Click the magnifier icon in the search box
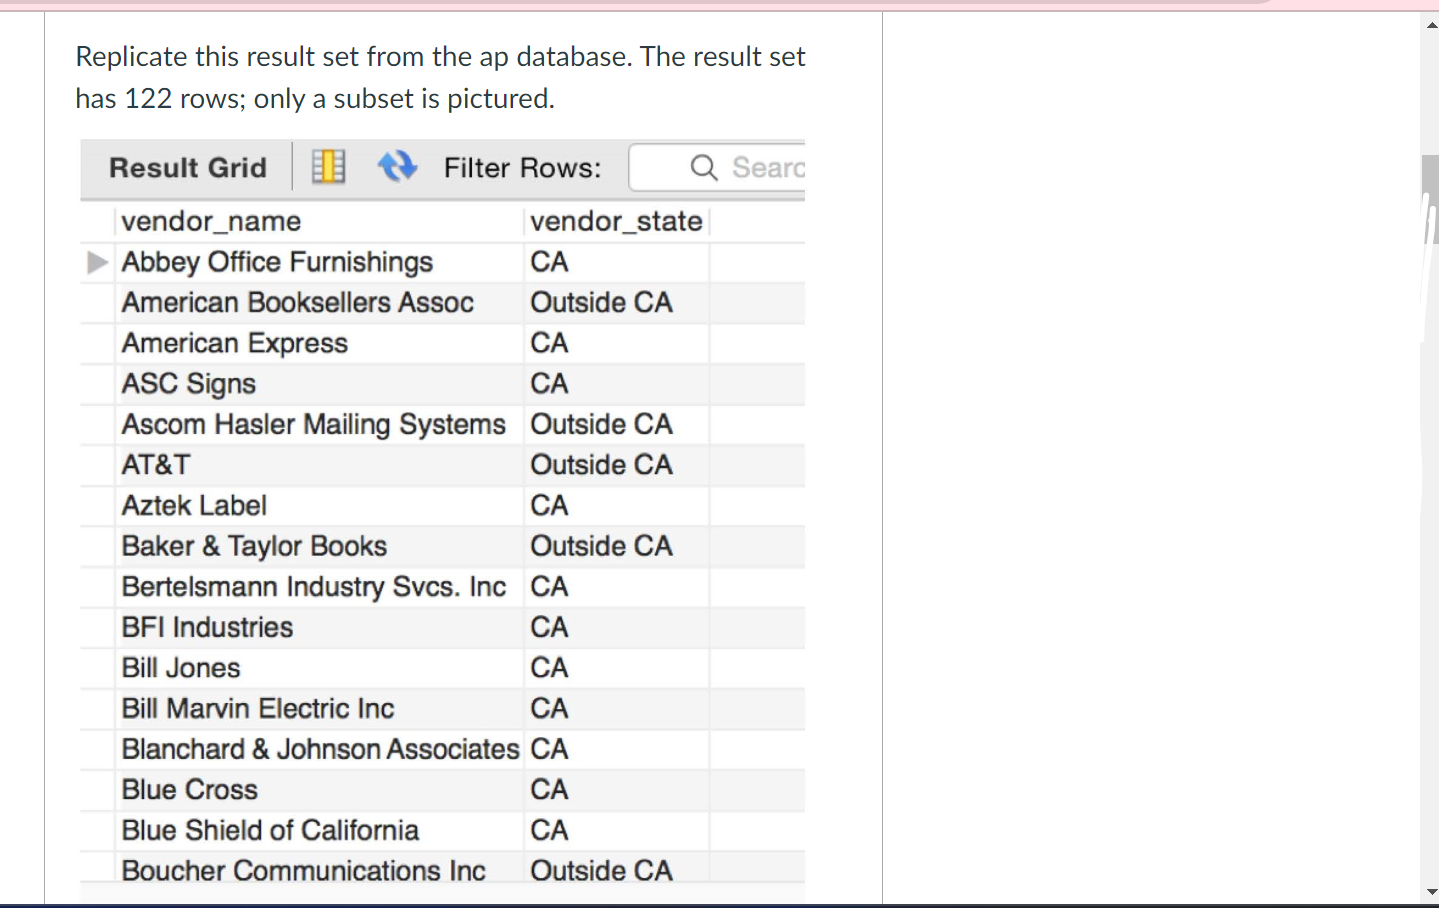This screenshot has width=1439, height=908. point(703,167)
